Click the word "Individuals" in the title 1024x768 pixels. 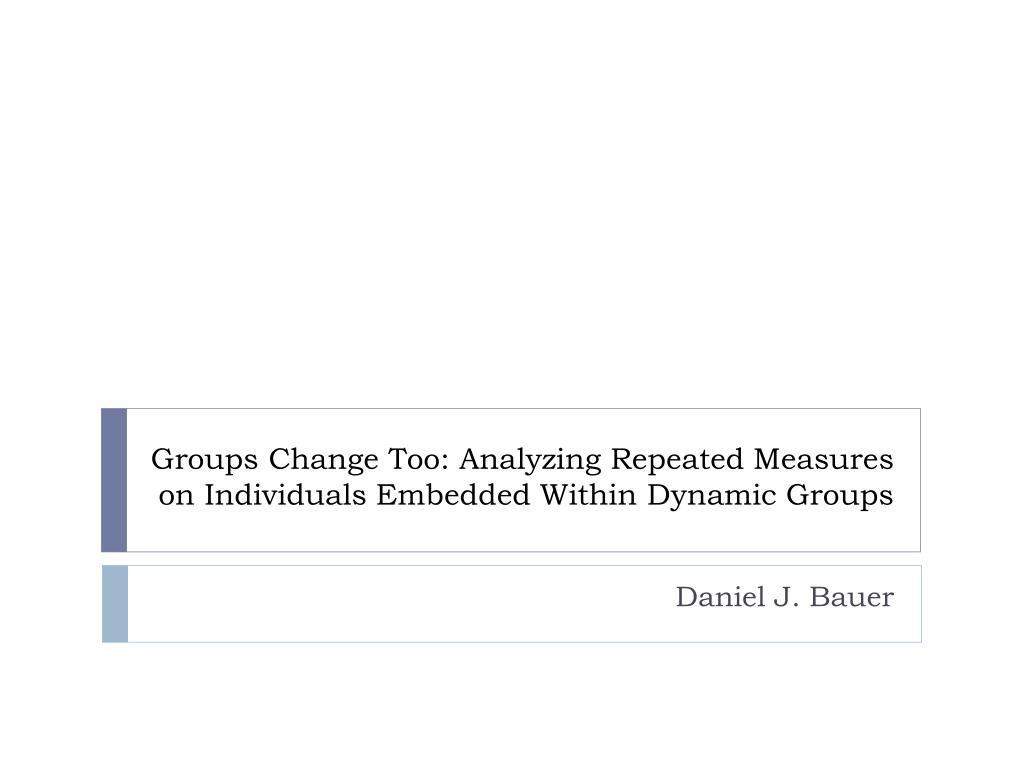285,494
